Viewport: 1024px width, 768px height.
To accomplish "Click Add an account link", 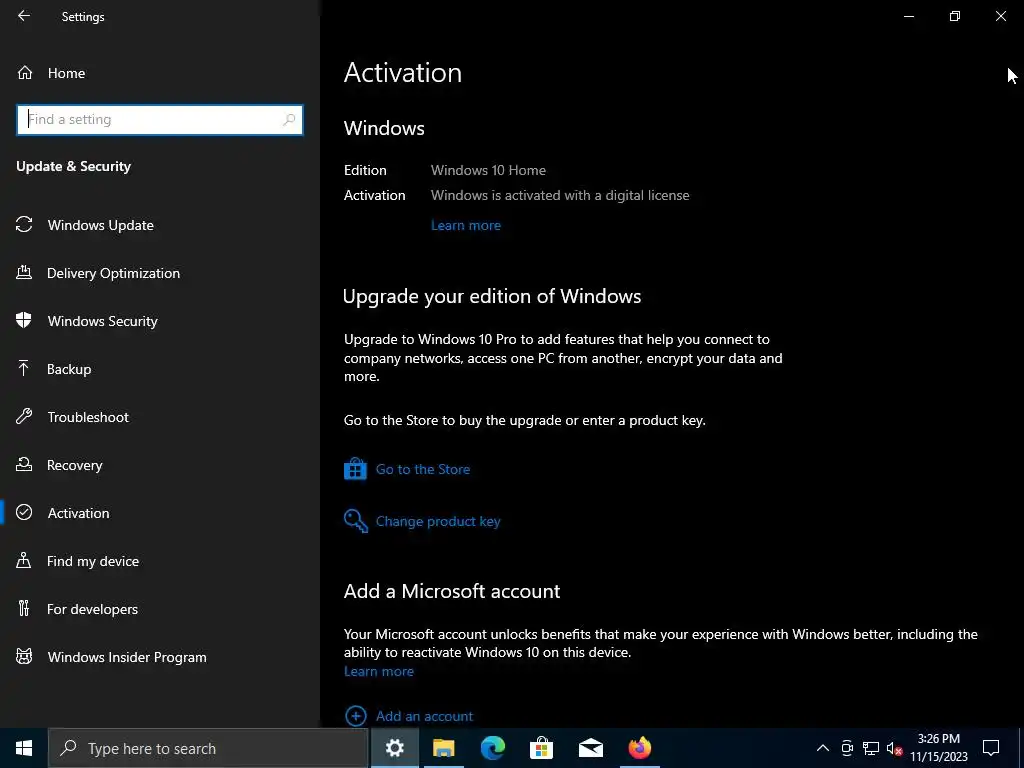I will click(424, 716).
